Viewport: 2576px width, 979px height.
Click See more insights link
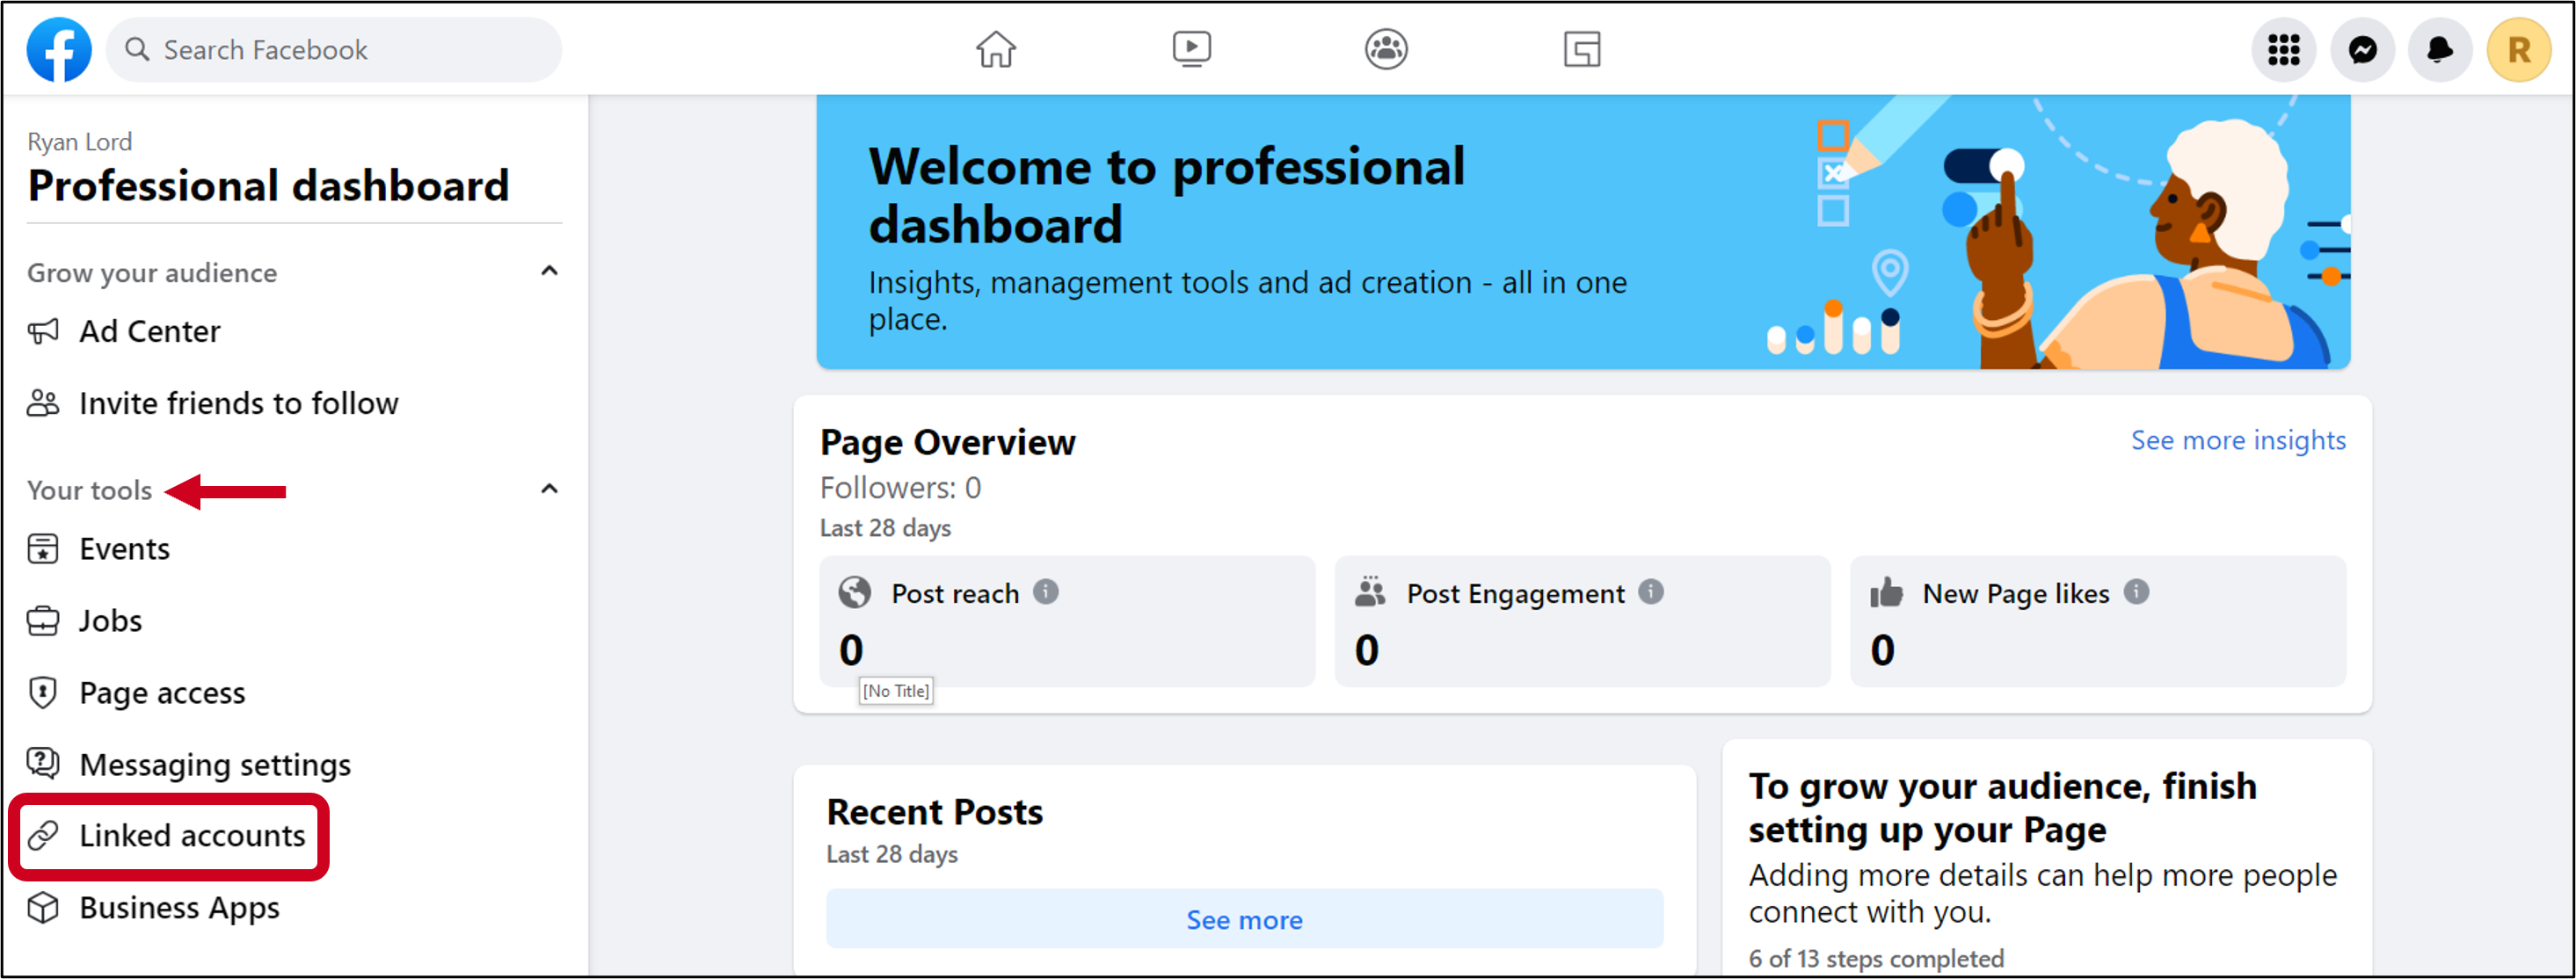(x=2238, y=440)
